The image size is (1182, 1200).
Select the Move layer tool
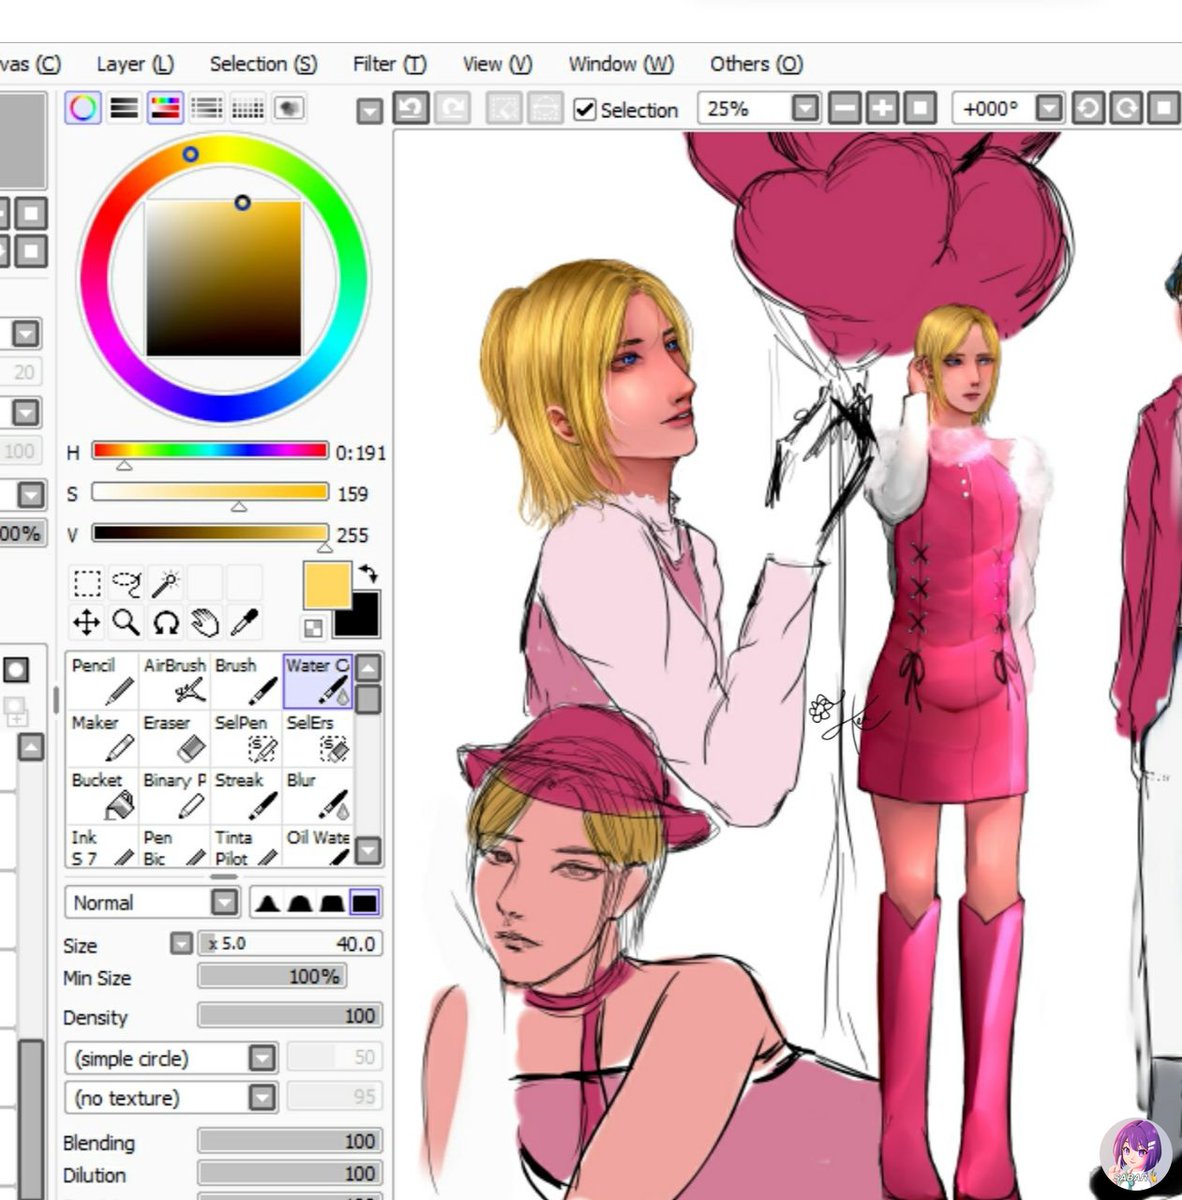87,622
